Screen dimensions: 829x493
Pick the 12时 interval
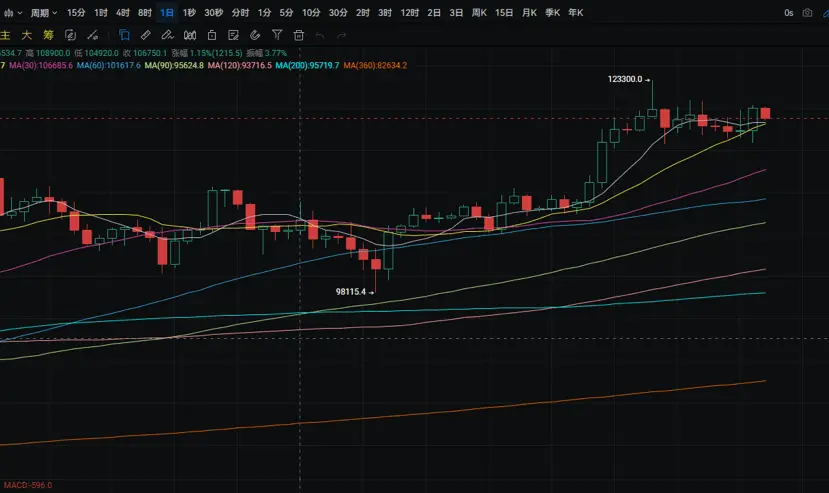410,13
